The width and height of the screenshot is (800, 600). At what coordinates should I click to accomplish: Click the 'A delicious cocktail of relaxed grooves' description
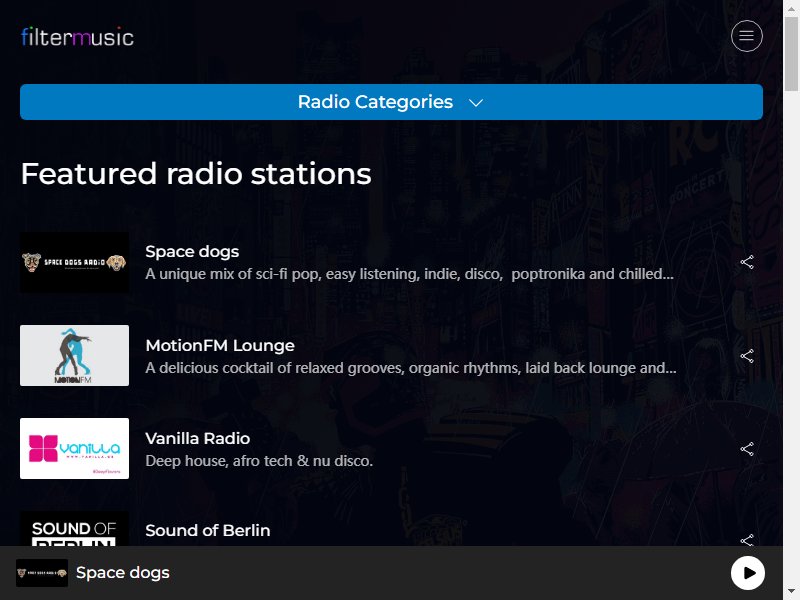(x=411, y=368)
